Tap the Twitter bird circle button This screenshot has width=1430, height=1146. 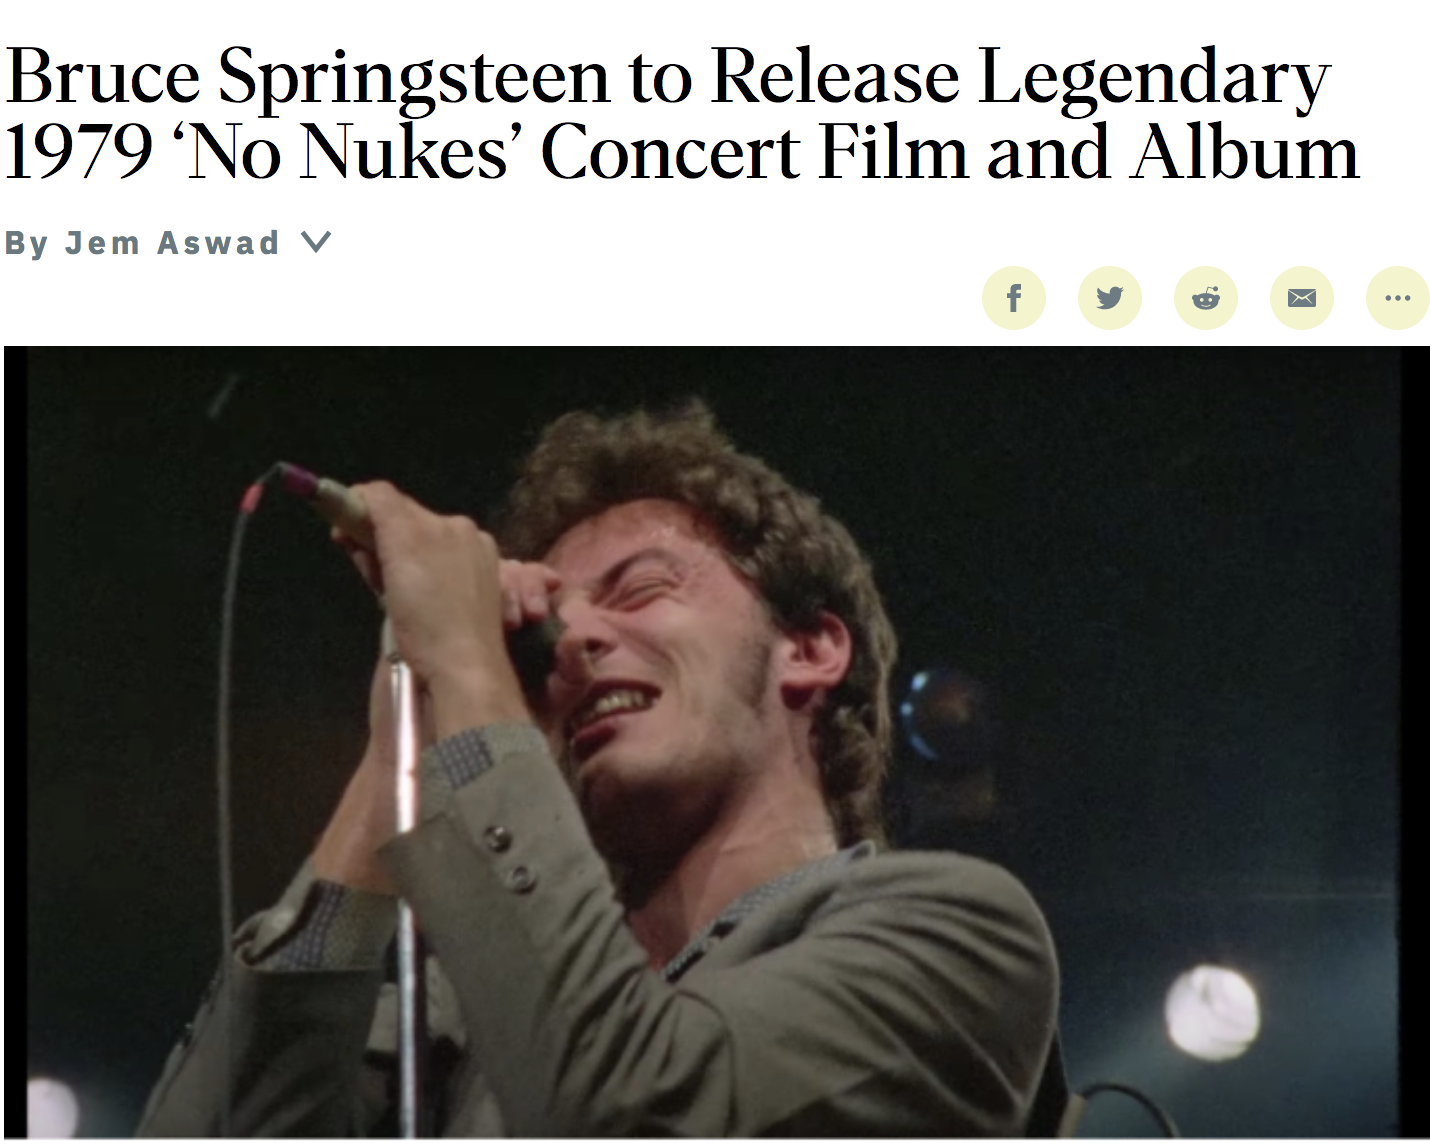1110,298
